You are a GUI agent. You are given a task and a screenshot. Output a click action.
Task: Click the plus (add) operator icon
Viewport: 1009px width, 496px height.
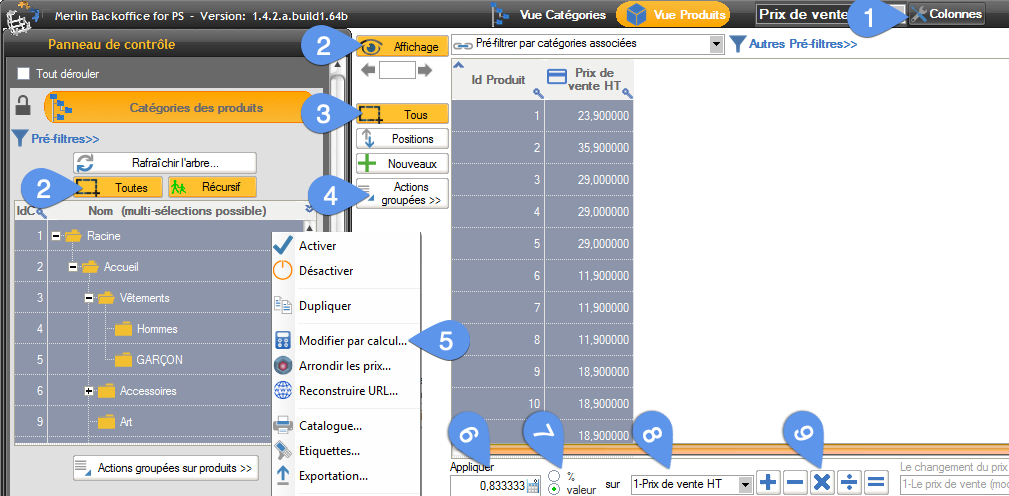769,483
